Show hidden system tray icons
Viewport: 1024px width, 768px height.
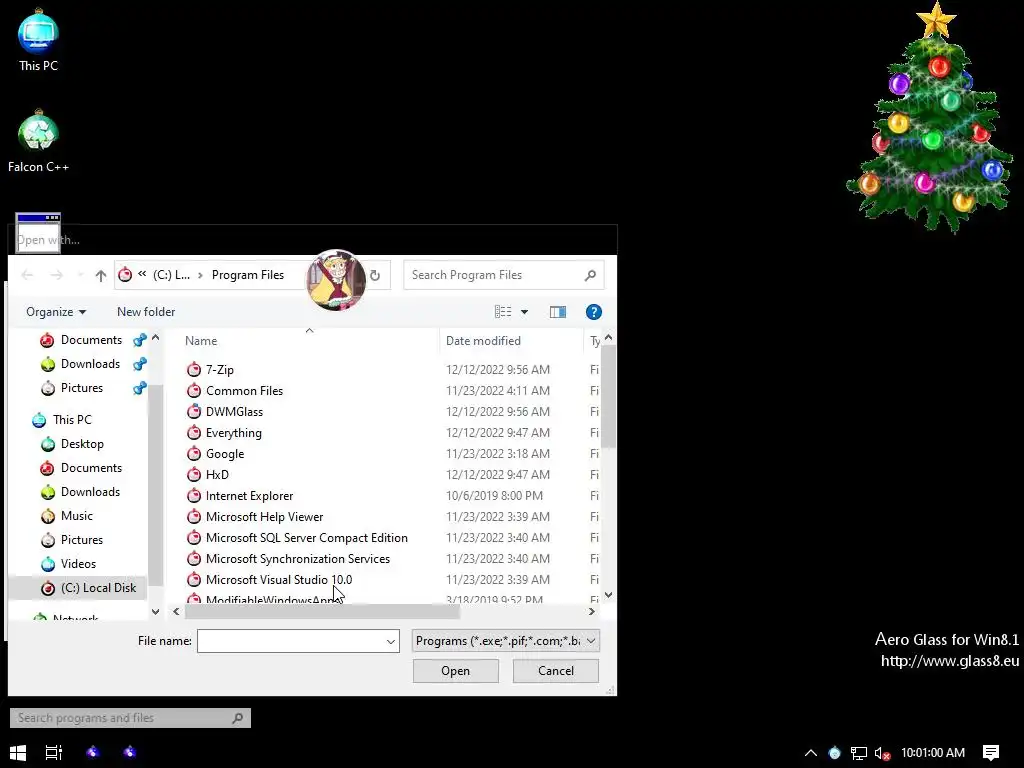pos(810,753)
